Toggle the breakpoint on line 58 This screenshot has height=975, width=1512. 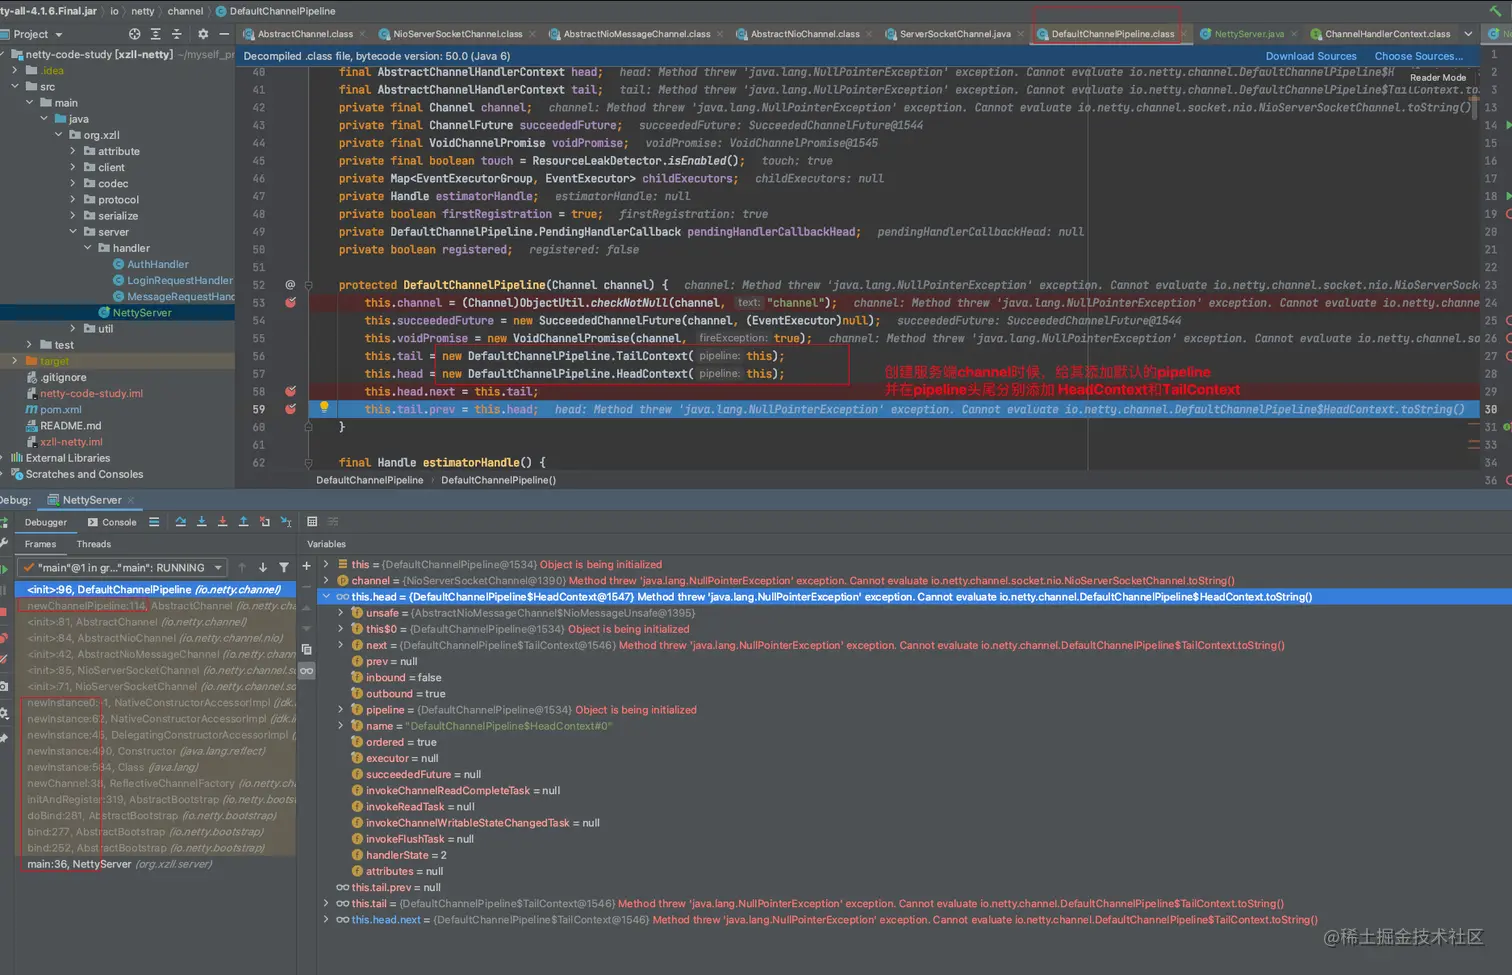pos(291,391)
